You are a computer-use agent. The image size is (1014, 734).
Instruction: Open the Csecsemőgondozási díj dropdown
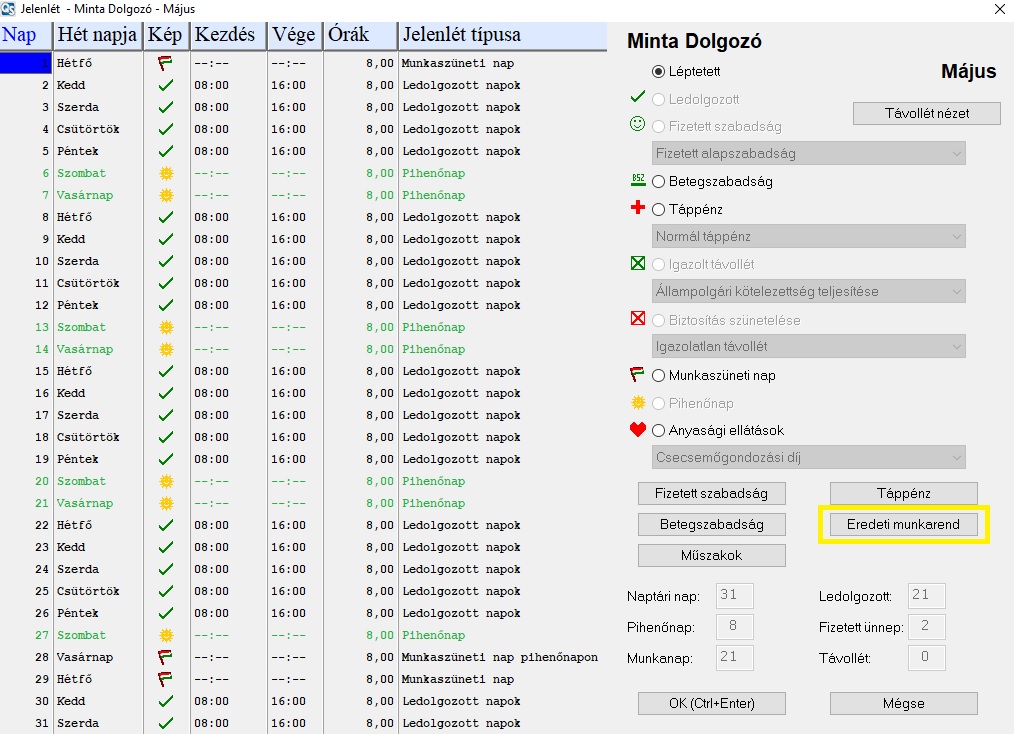[x=808, y=458]
